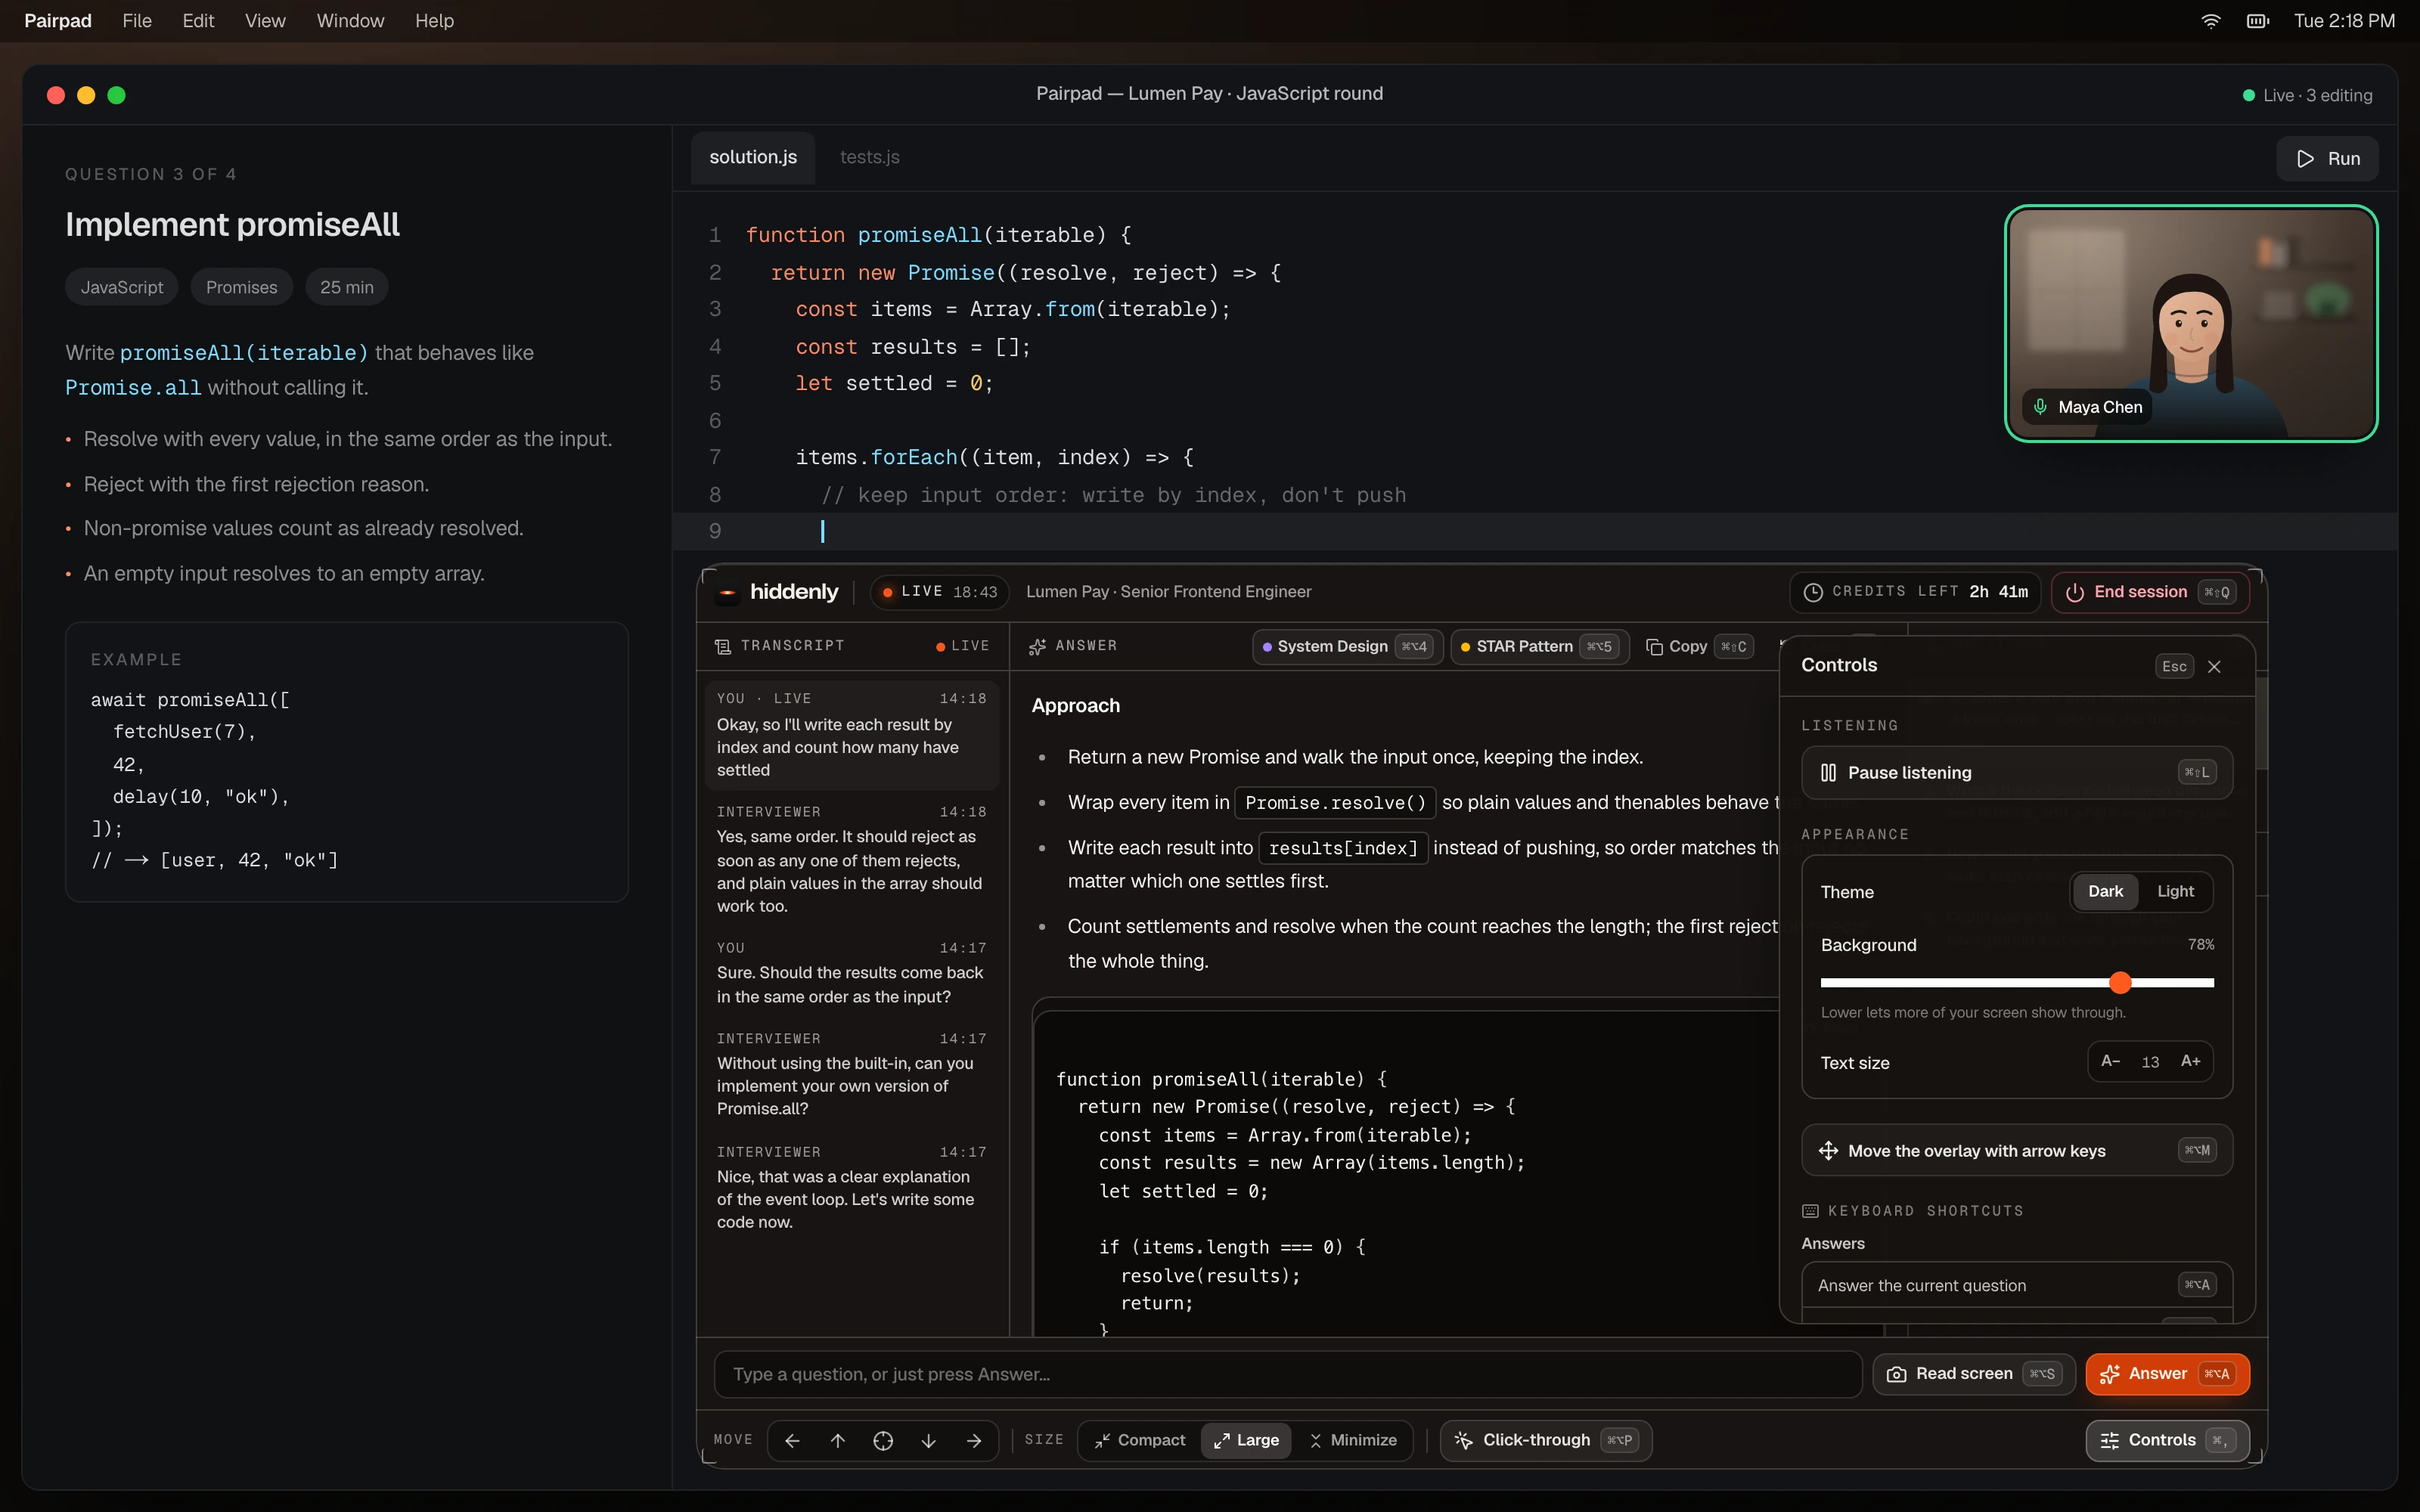
Task: Click the Approach heading in the answer
Action: pos(1075,705)
